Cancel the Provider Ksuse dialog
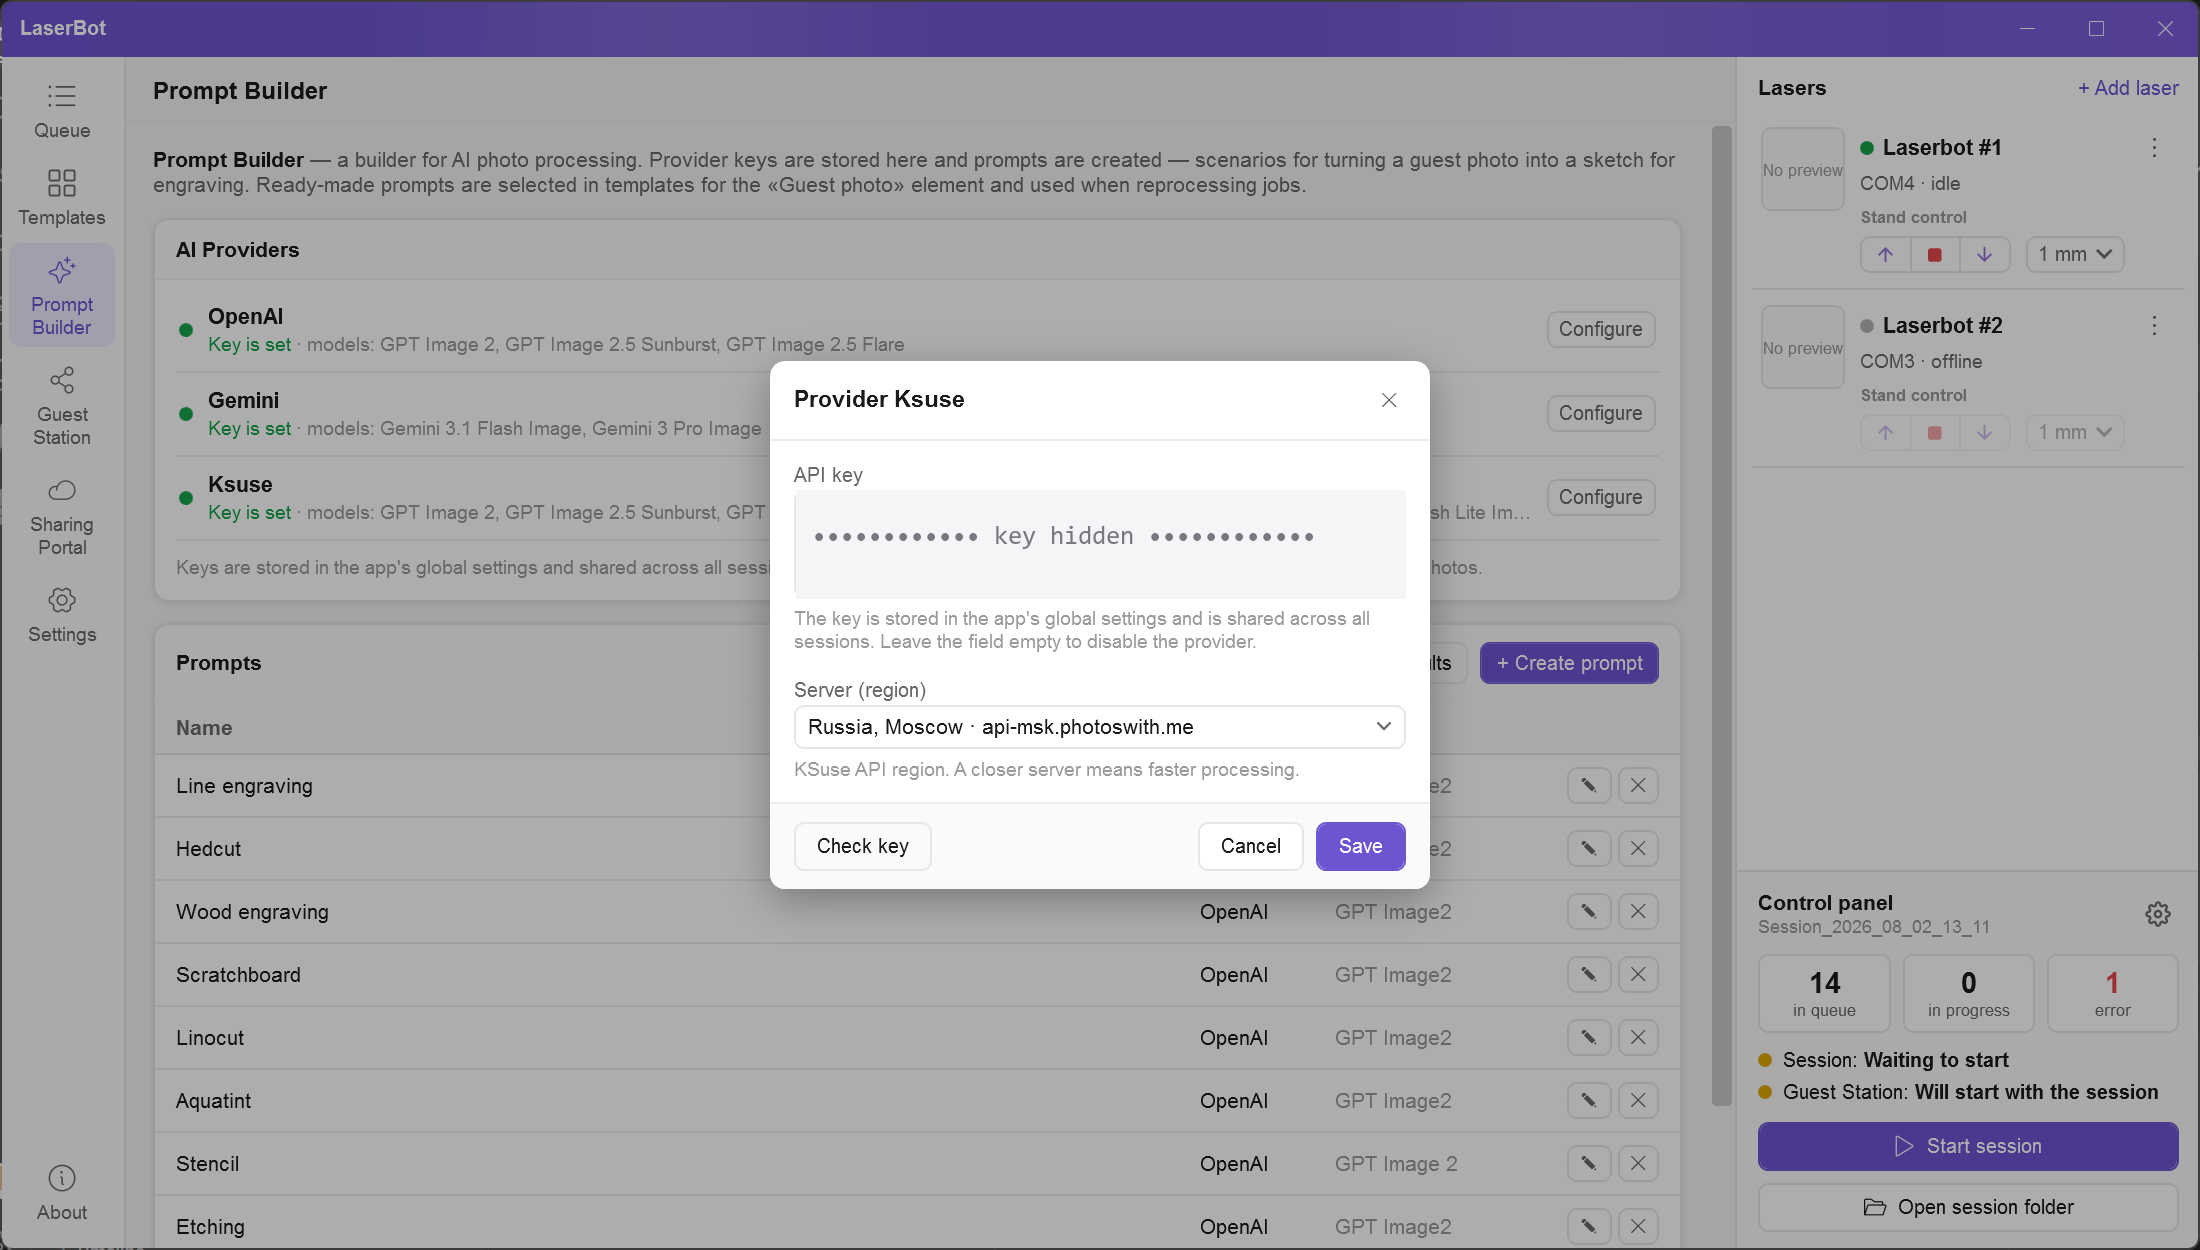Image resolution: width=2200 pixels, height=1250 pixels. (x=1250, y=846)
